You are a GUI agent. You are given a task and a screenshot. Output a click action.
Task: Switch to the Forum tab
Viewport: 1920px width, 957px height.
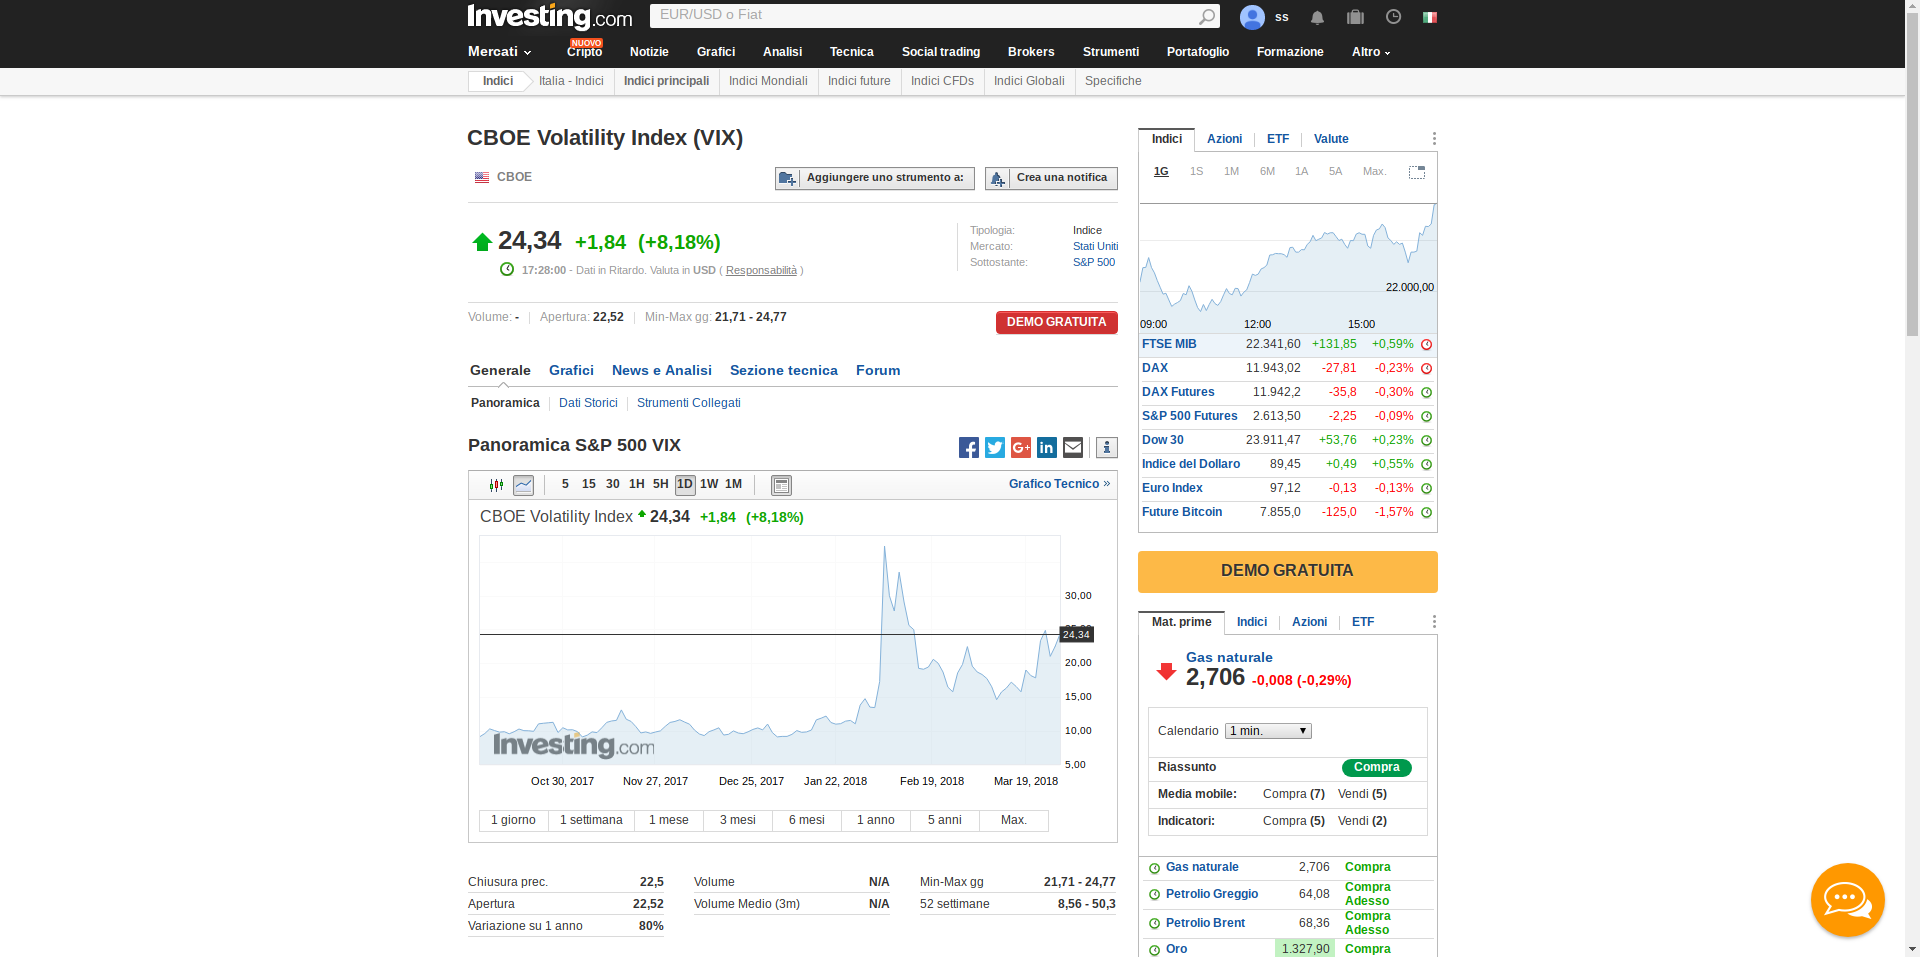(x=878, y=371)
